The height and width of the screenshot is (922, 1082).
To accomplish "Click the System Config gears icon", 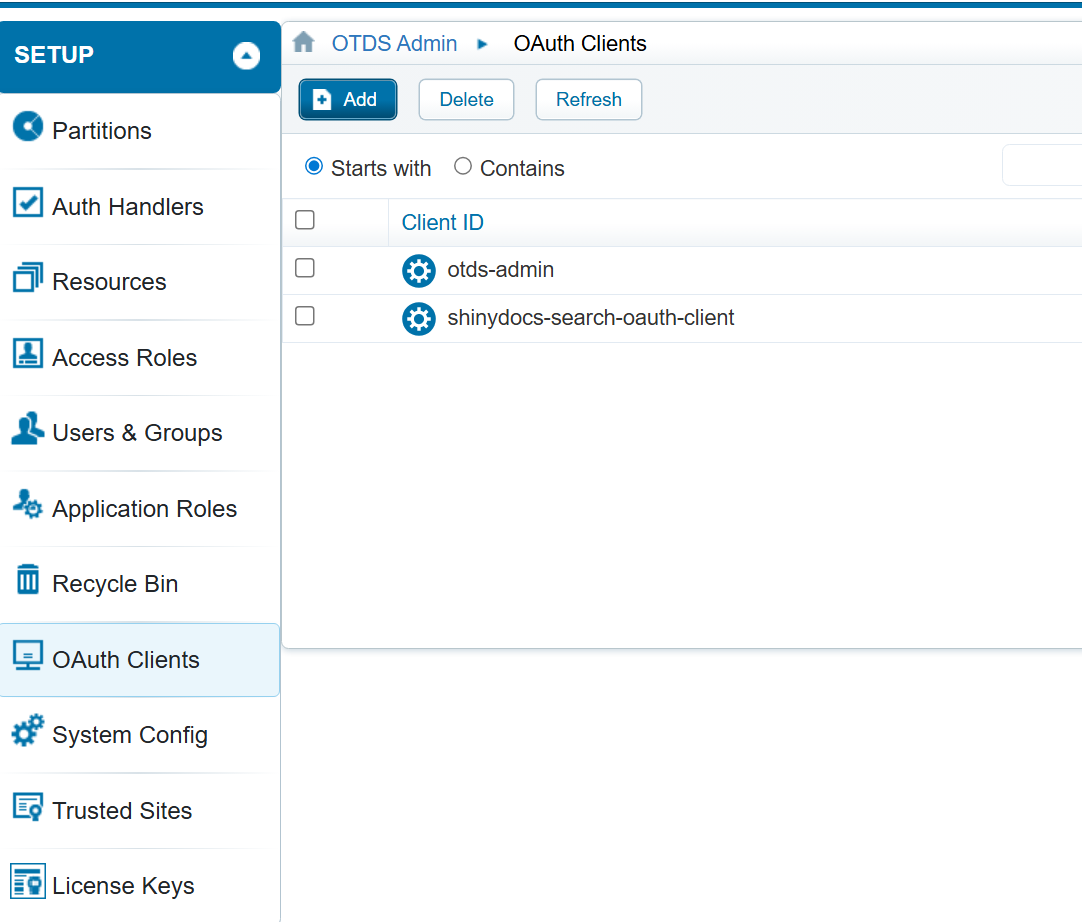I will tap(28, 731).
